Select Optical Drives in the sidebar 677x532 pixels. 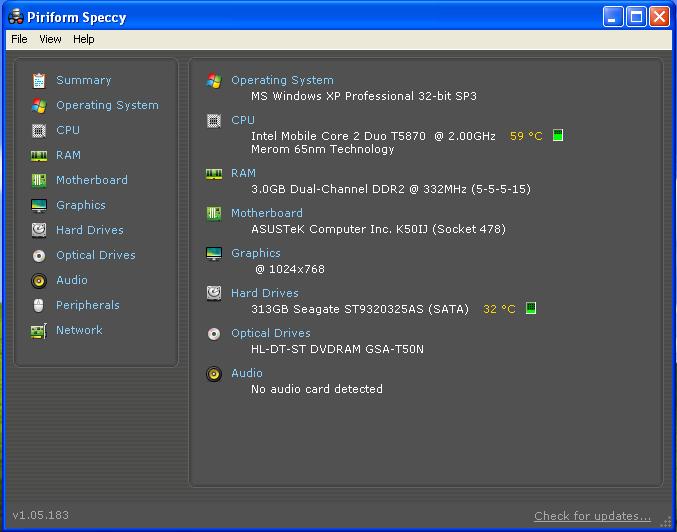(x=96, y=255)
